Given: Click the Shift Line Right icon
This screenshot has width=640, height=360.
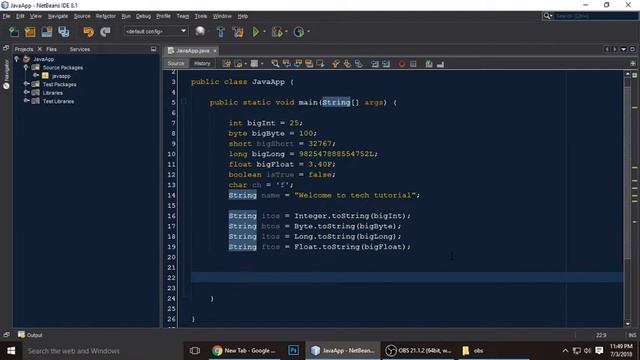Looking at the screenshot, I should coord(386,64).
